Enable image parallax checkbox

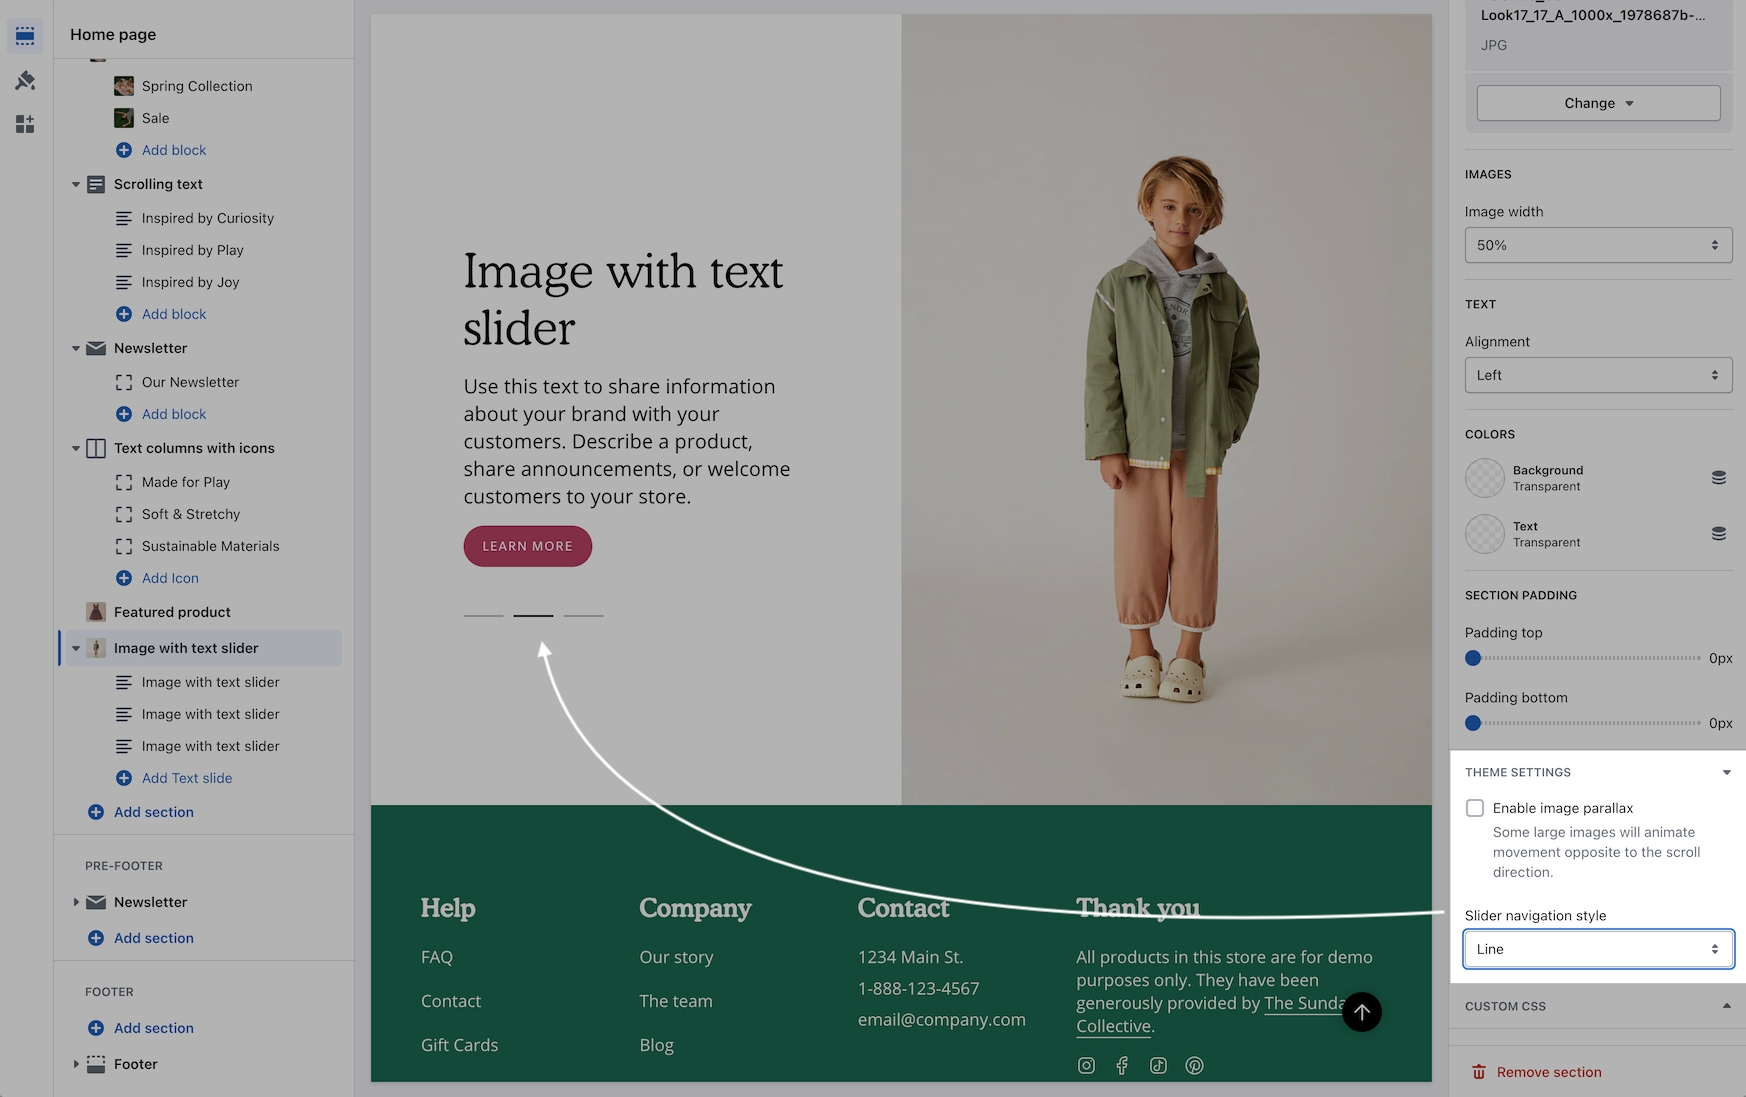tap(1475, 808)
